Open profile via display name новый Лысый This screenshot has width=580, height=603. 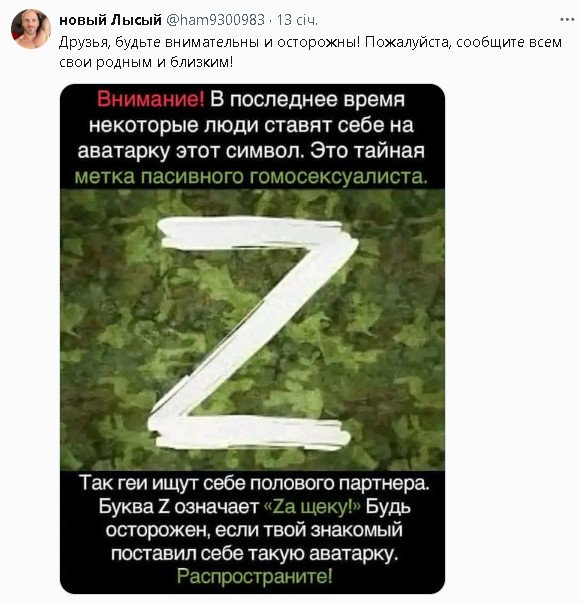click(110, 20)
